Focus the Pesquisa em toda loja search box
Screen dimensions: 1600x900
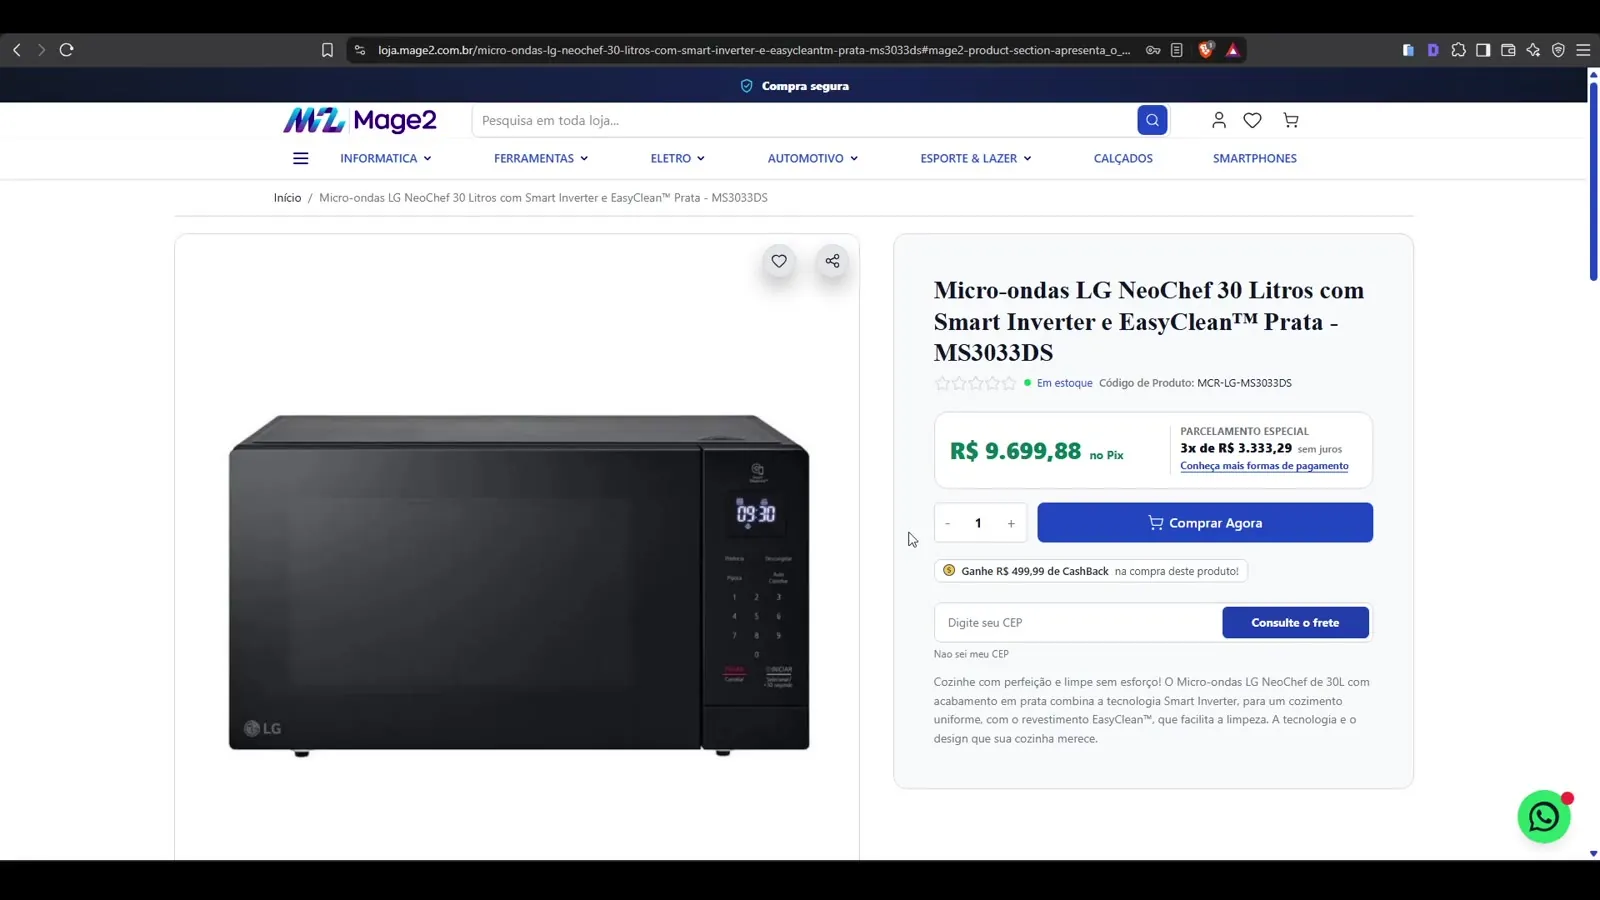[x=804, y=120]
